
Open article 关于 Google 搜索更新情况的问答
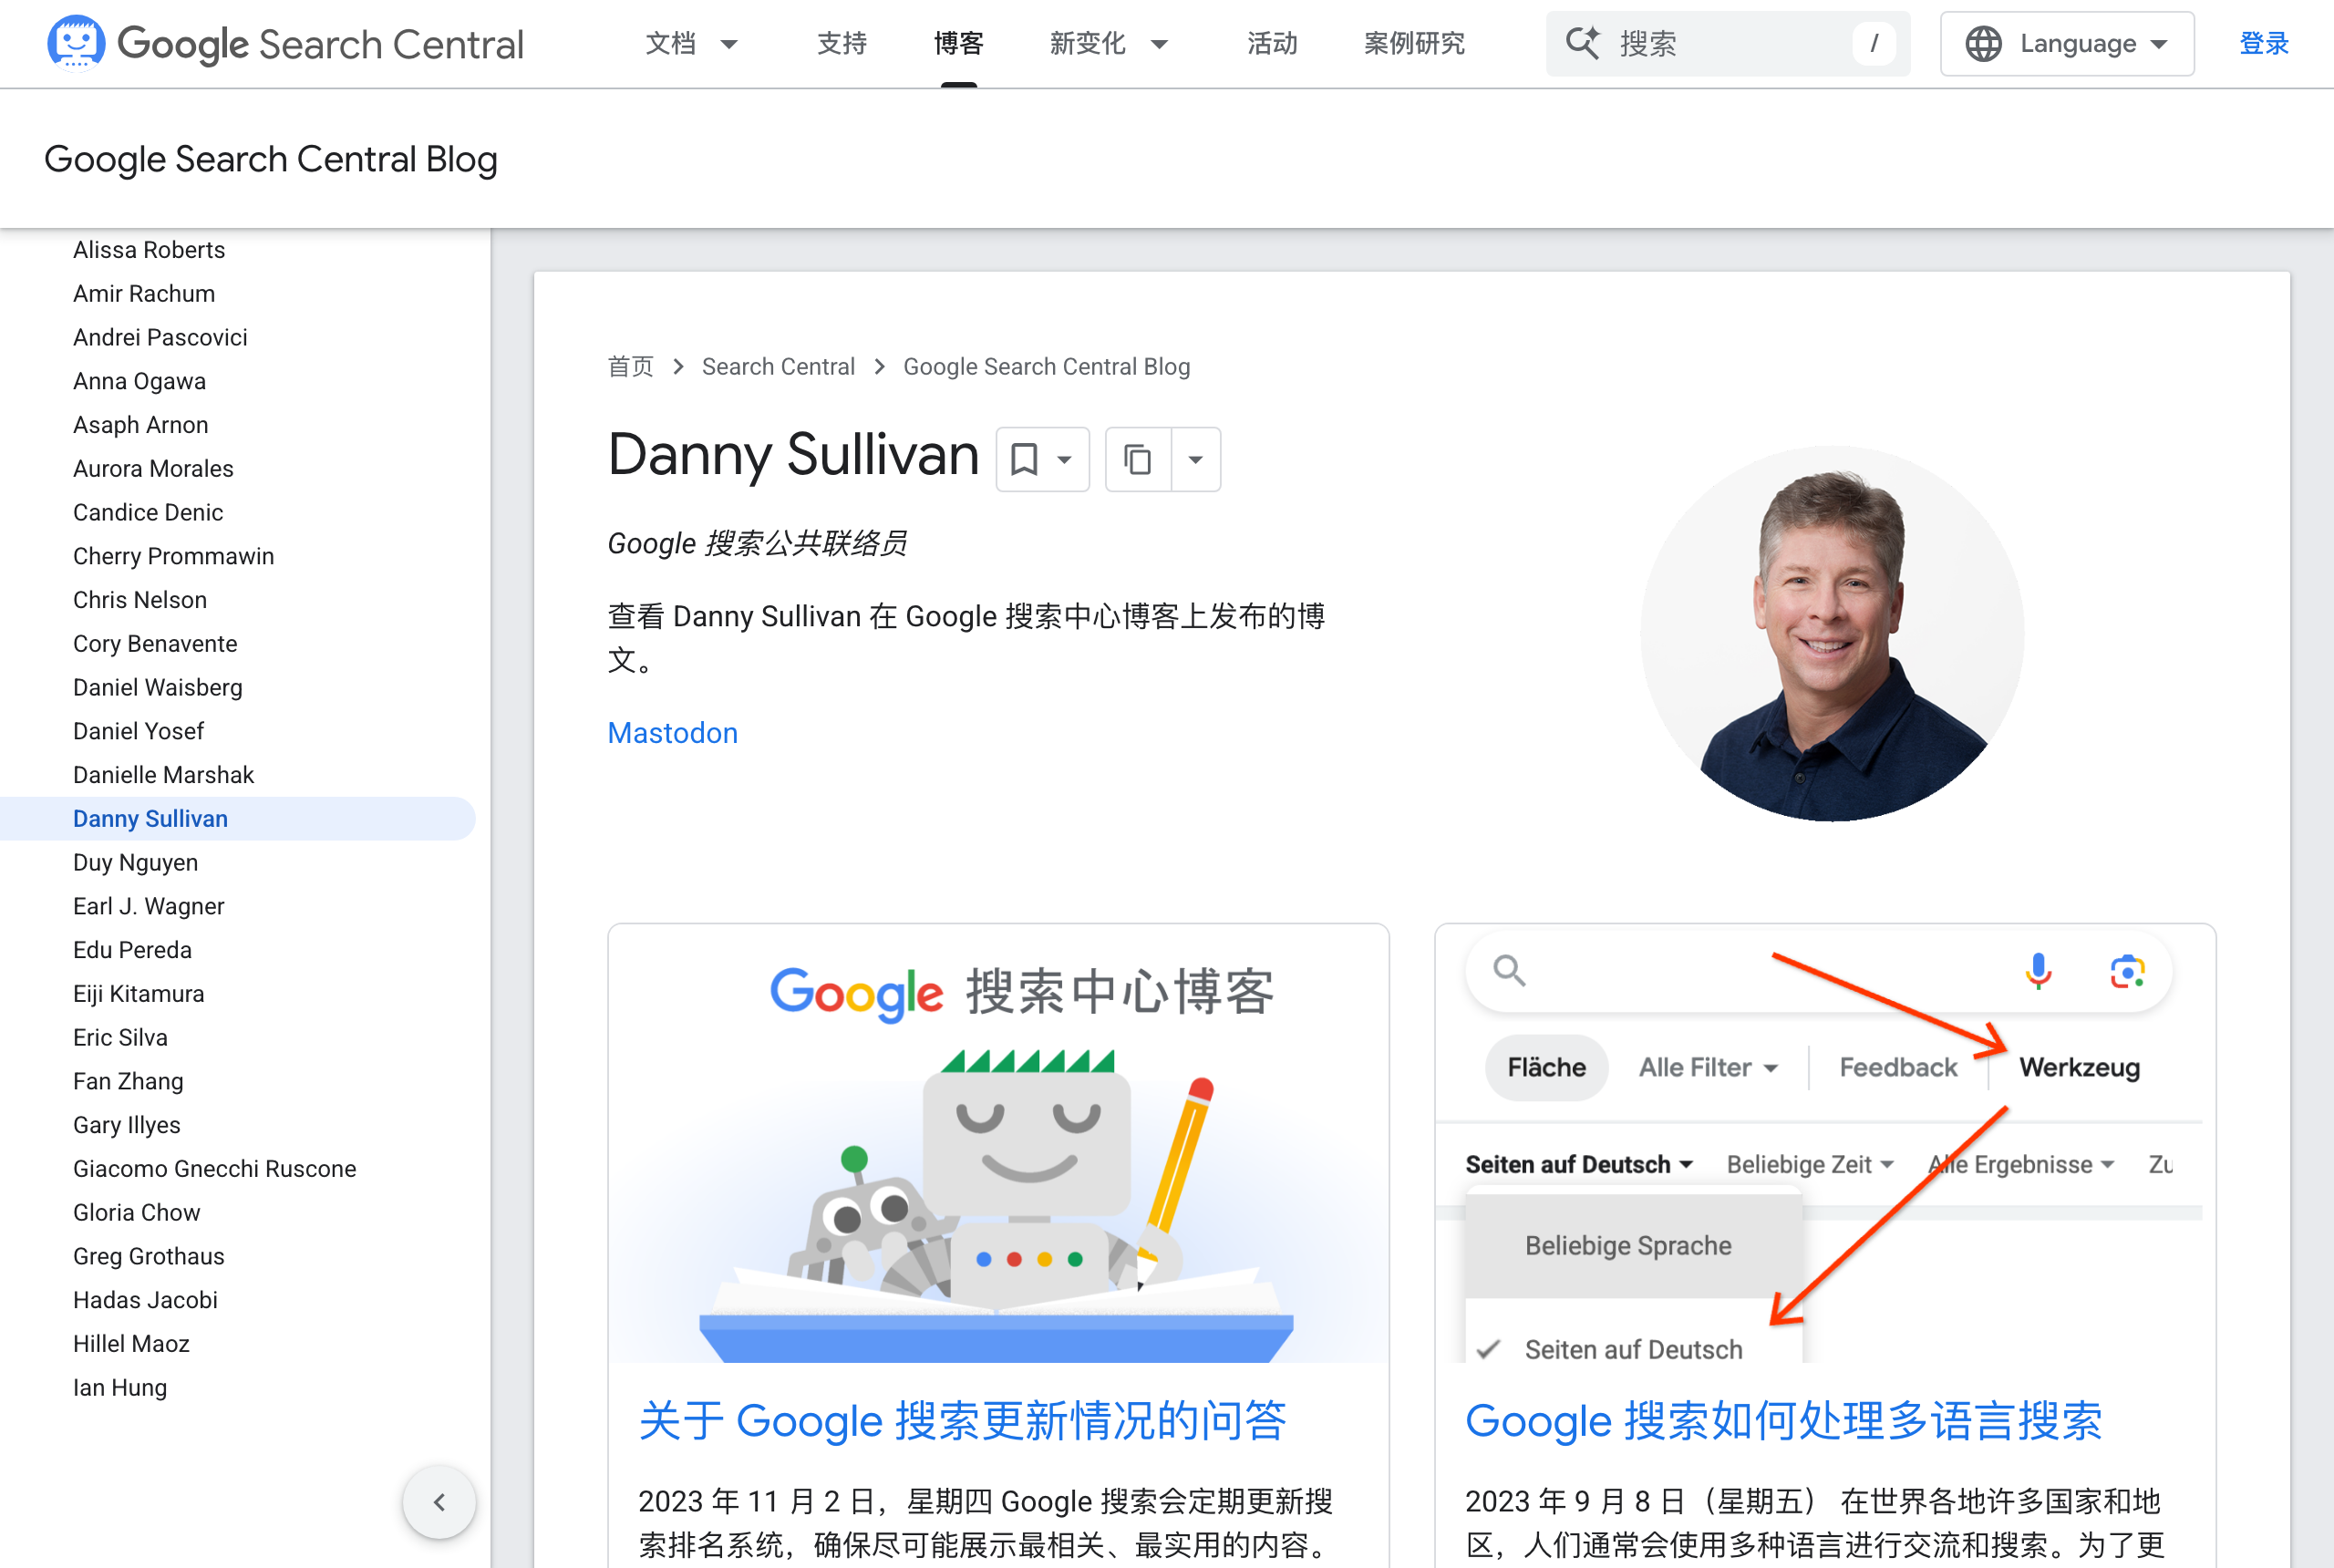(962, 1421)
